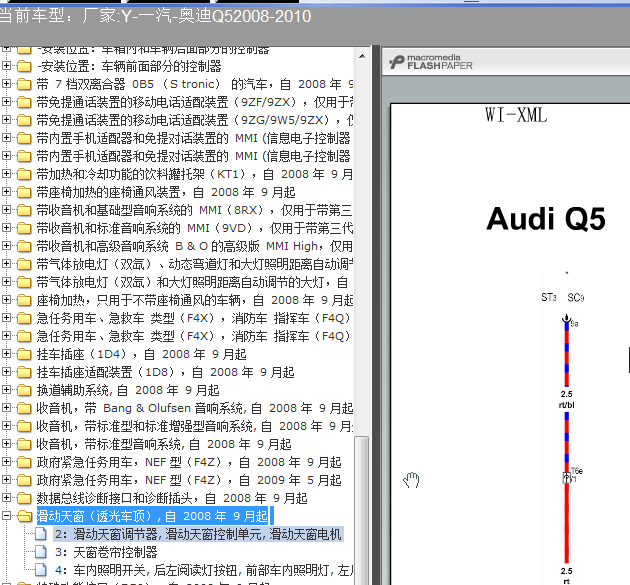This screenshot has height=585, width=630.
Task: Expand the 带 7 档双离合器 0B5 folder
Action: pyautogui.click(x=6, y=83)
